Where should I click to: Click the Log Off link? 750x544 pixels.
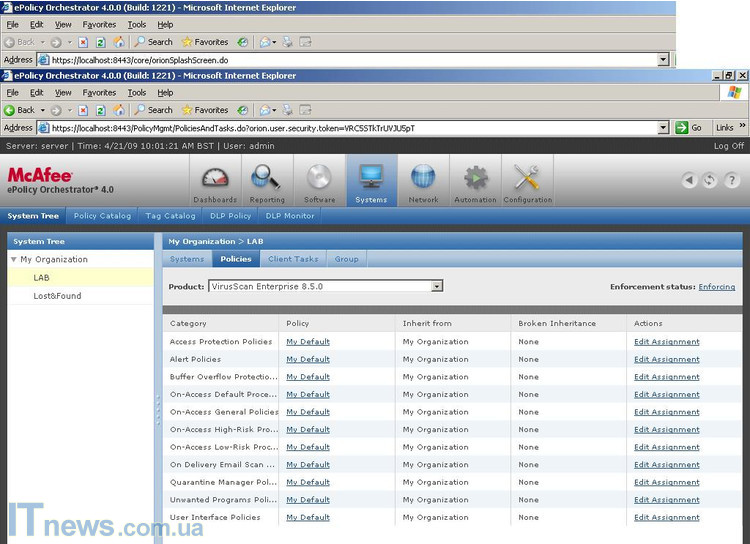[x=728, y=146]
